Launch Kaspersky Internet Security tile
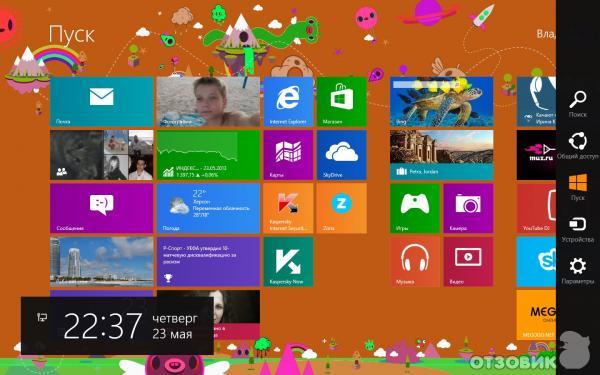The width and height of the screenshot is (600, 375). coord(288,208)
